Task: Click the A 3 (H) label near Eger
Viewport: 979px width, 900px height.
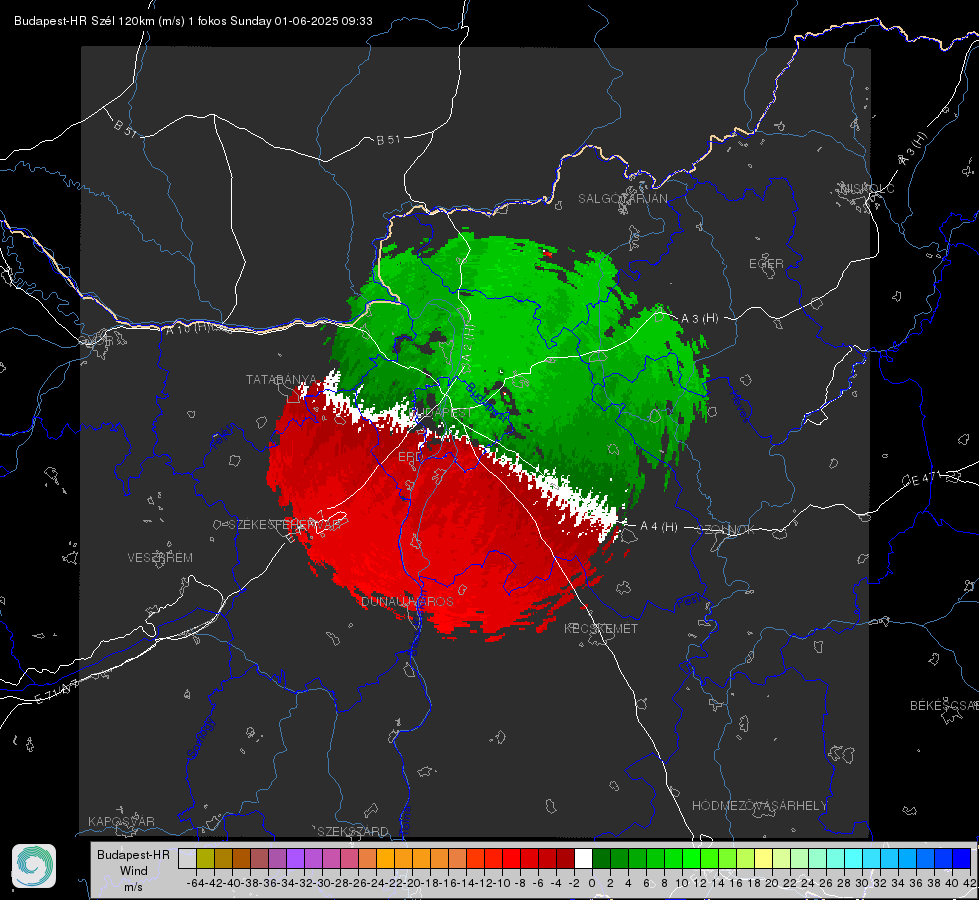Action: pyautogui.click(x=699, y=319)
